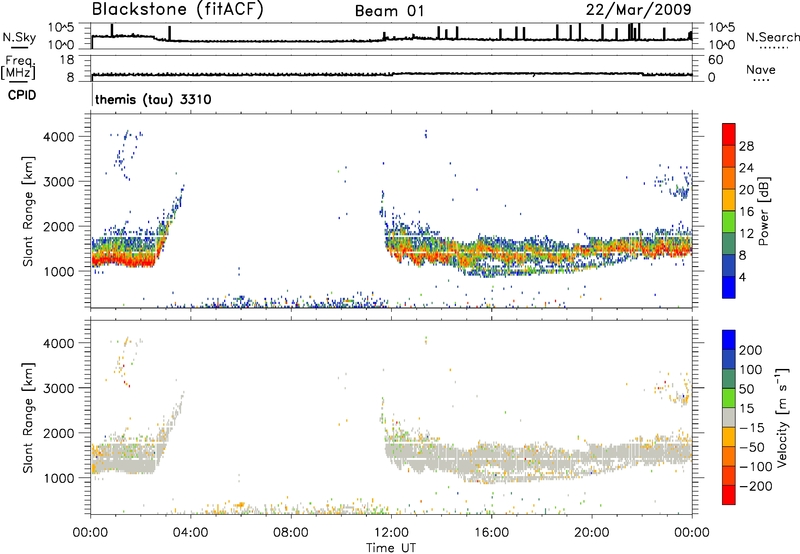
Task: Click the '4000' tick on power panel
Action: pyautogui.click(x=58, y=137)
